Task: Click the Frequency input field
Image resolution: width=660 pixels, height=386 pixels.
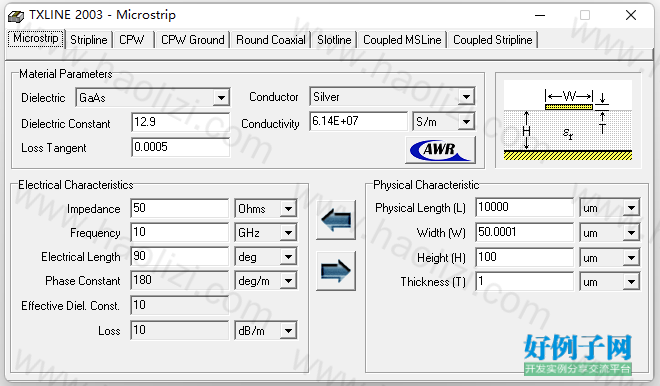Action: (179, 232)
